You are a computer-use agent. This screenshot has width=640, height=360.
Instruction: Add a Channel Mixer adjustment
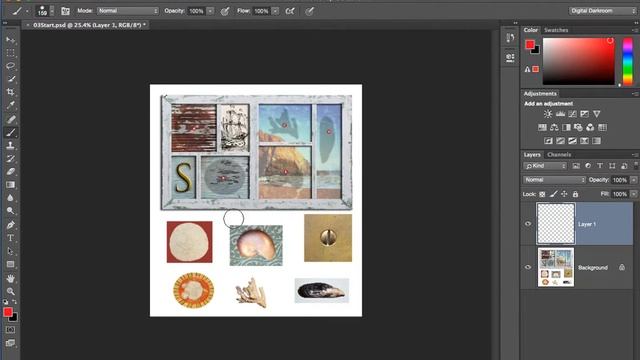(x=590, y=127)
